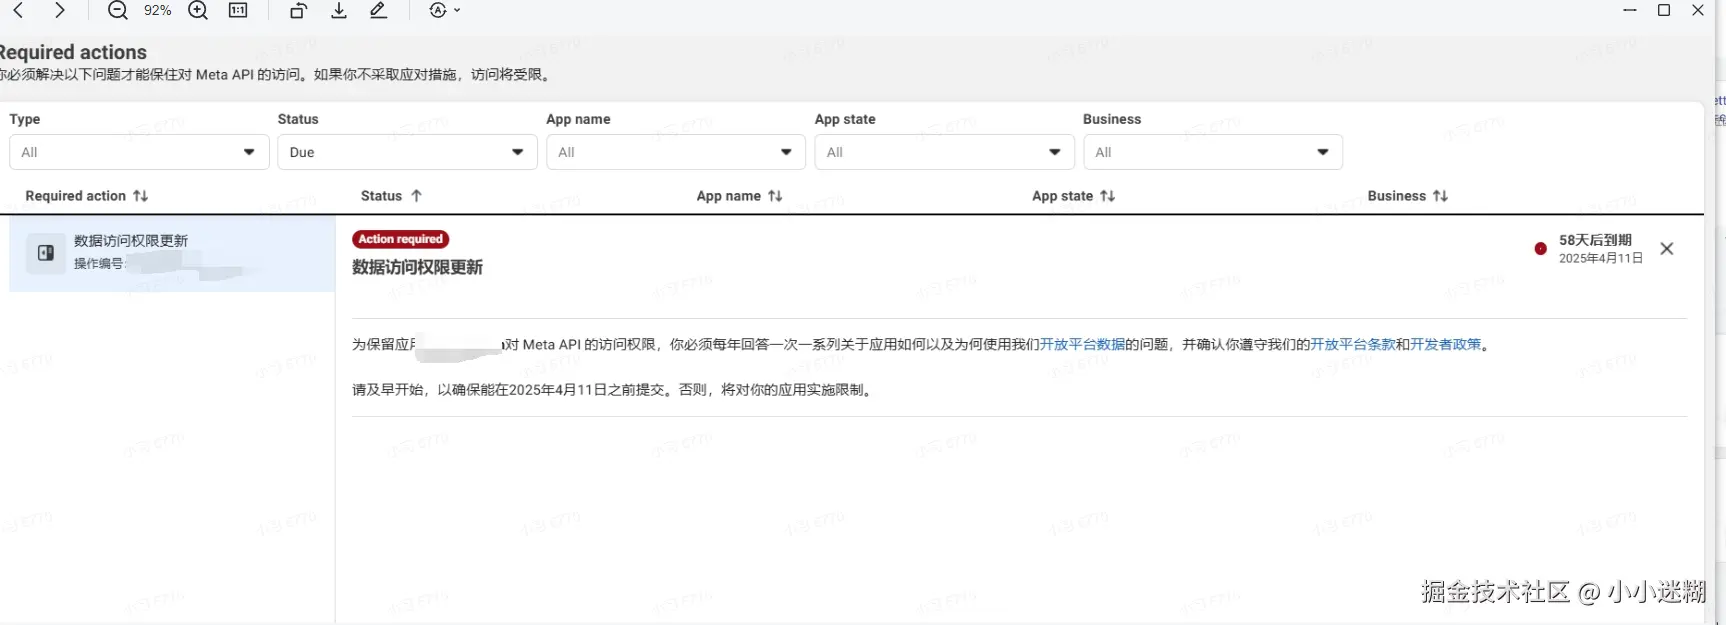Sort by App state column header
1726x625 pixels.
click(1073, 196)
